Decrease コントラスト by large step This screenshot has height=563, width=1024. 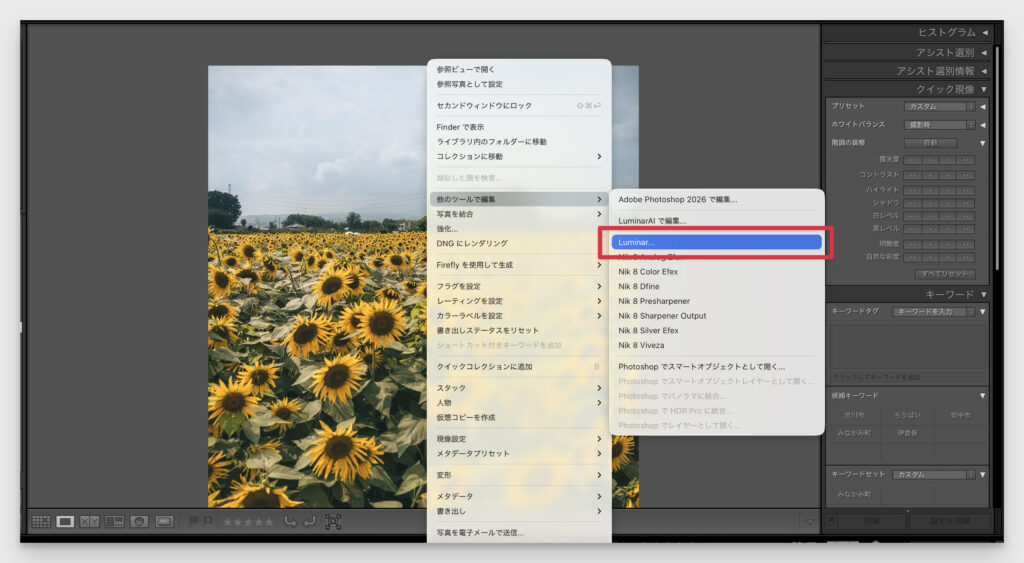pyautogui.click(x=912, y=175)
